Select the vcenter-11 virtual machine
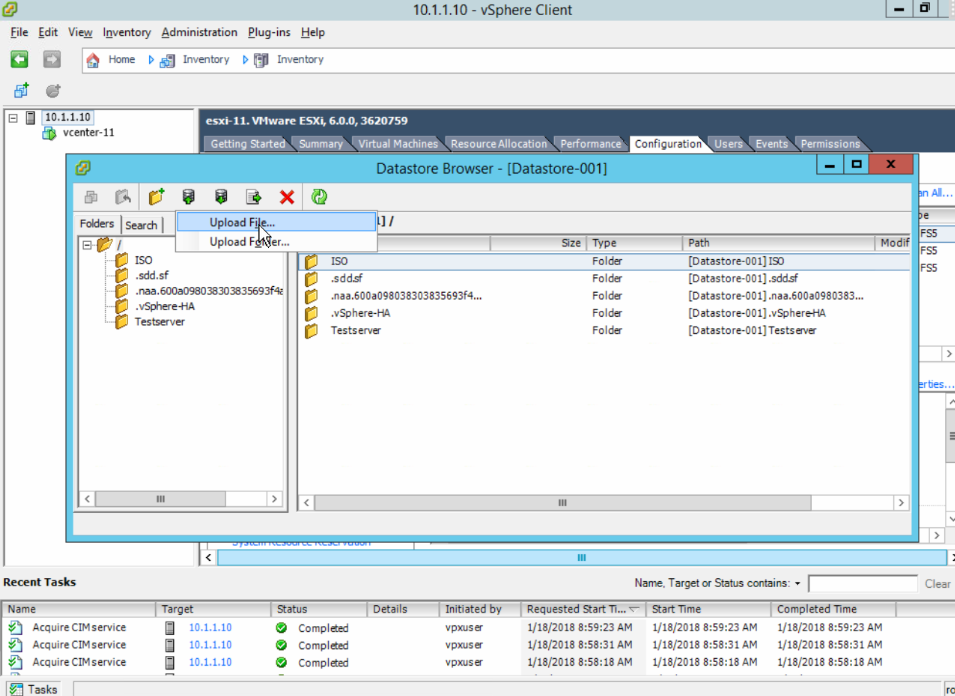955x696 pixels. click(x=88, y=133)
